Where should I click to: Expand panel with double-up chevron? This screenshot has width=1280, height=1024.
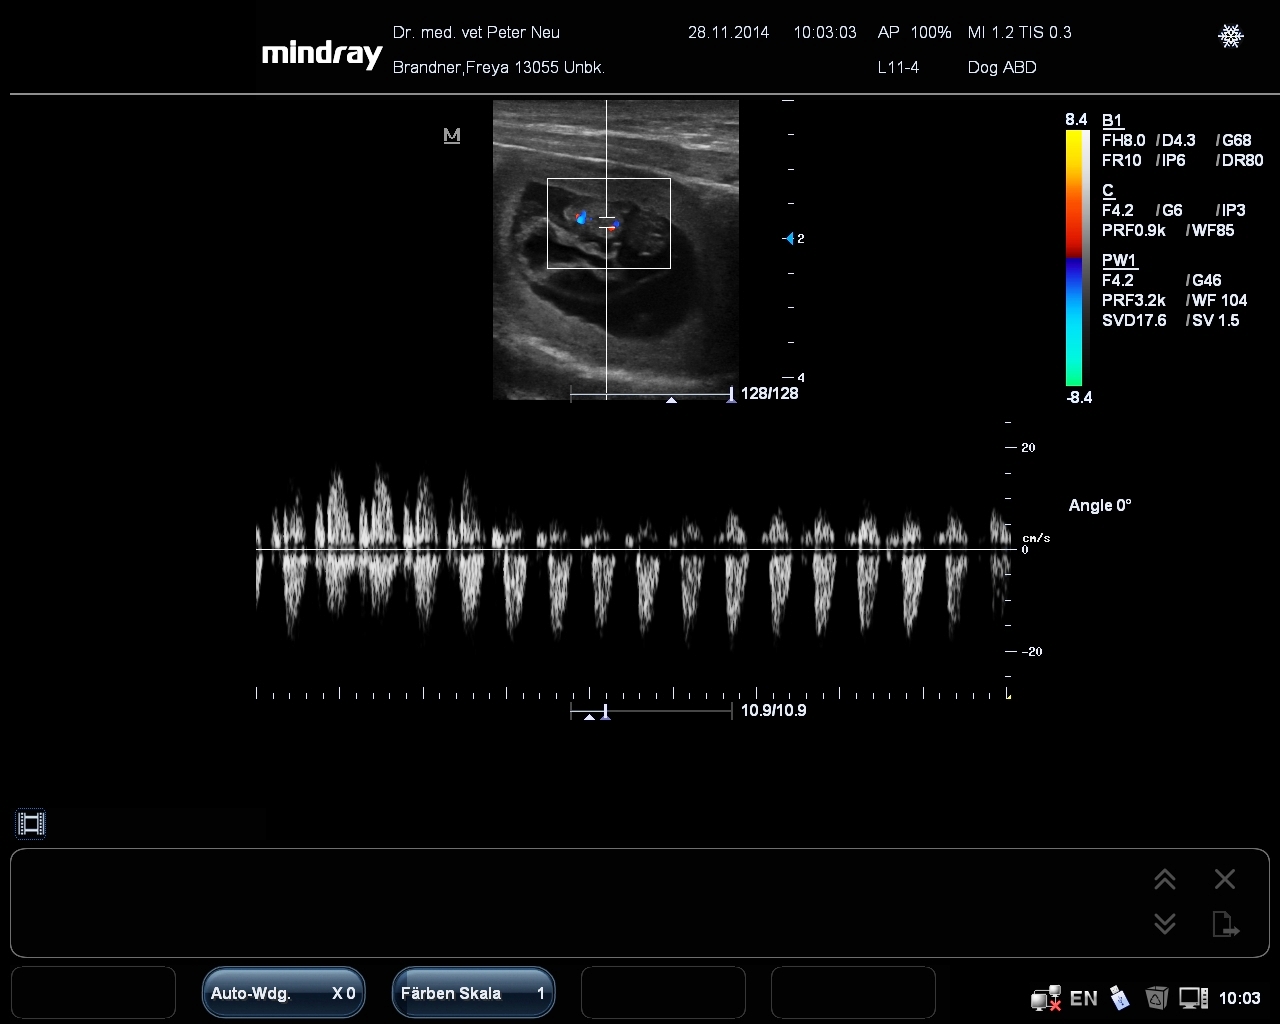(x=1164, y=879)
